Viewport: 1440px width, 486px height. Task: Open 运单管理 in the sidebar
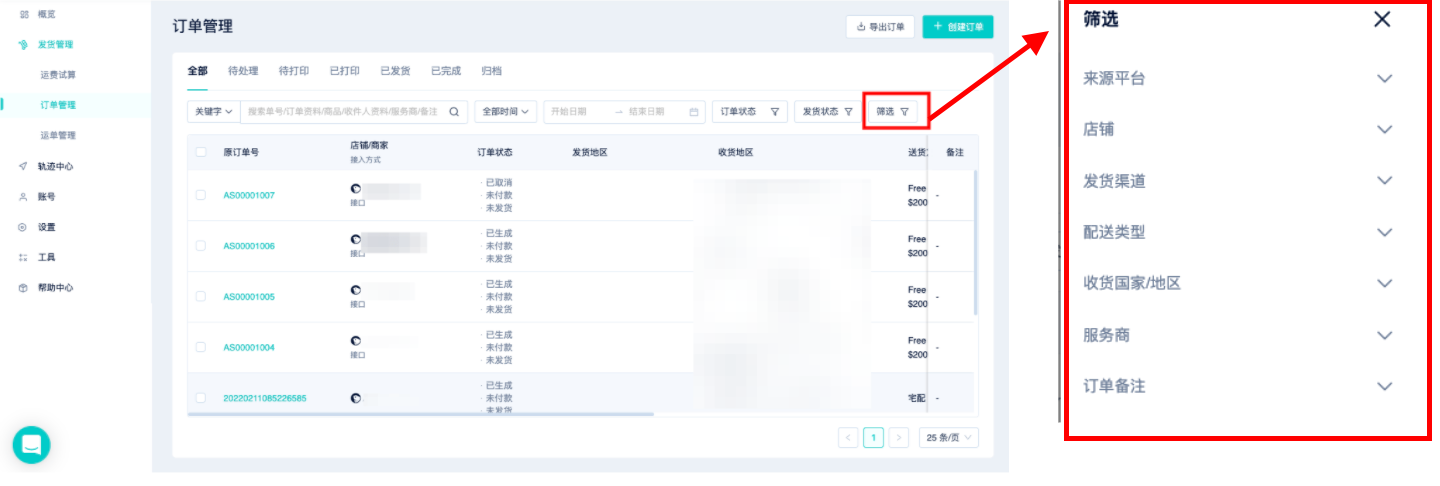[58, 135]
